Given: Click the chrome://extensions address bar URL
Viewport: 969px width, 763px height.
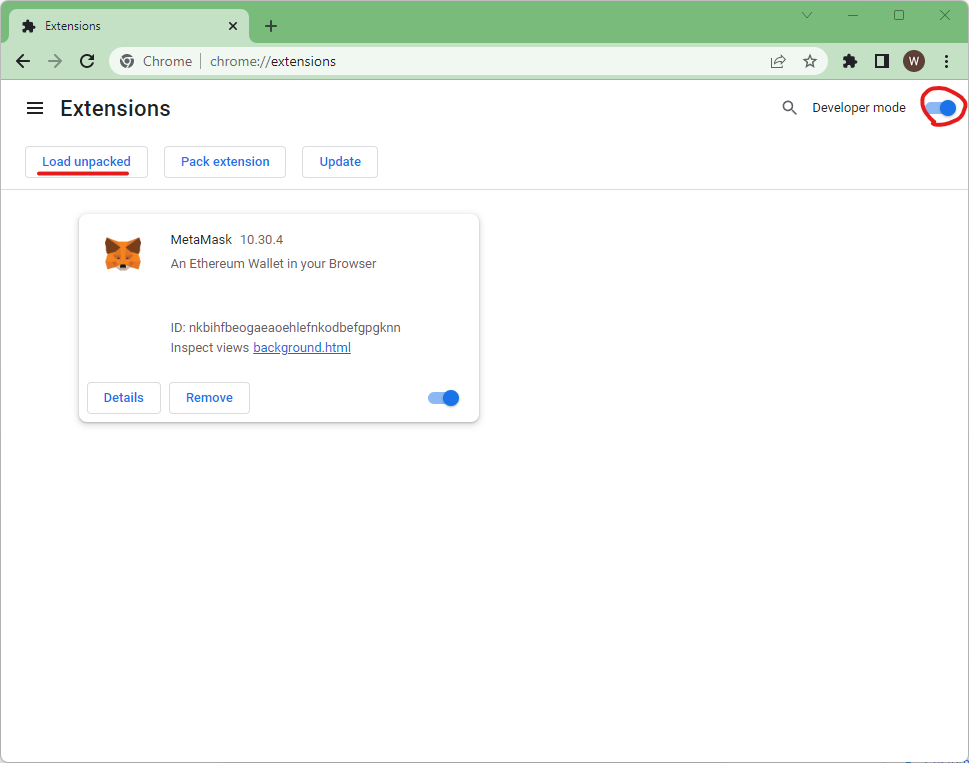Looking at the screenshot, I should click(271, 61).
